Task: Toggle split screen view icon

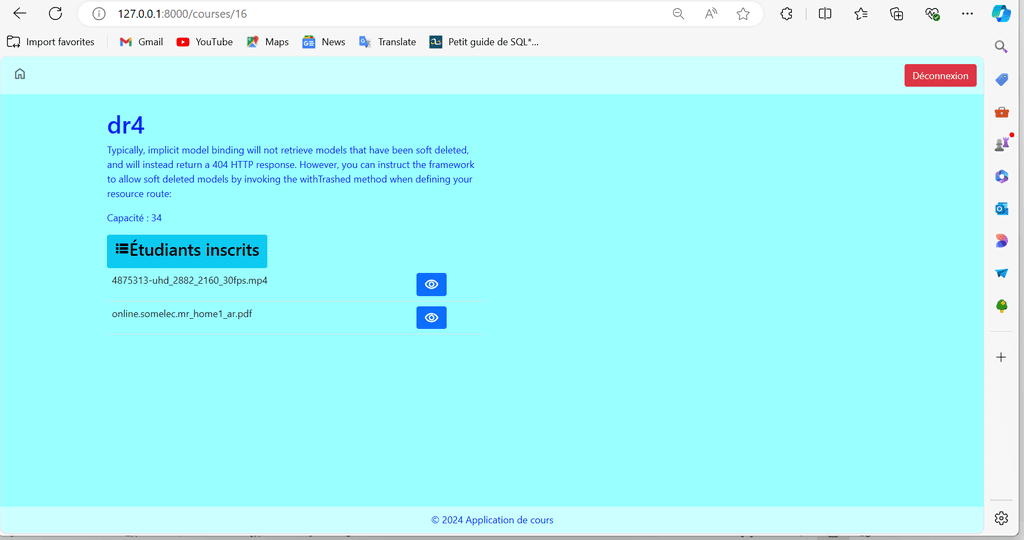Action: [x=825, y=14]
